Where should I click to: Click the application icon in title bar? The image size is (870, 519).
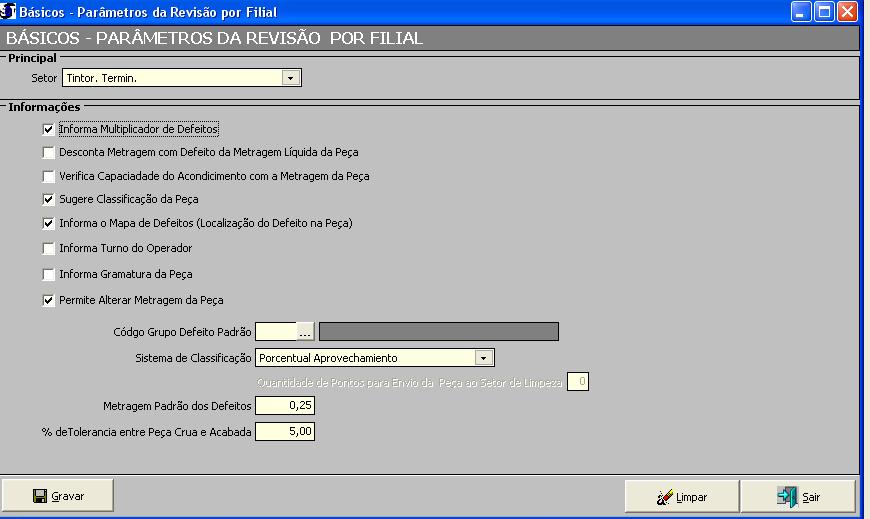[8, 12]
